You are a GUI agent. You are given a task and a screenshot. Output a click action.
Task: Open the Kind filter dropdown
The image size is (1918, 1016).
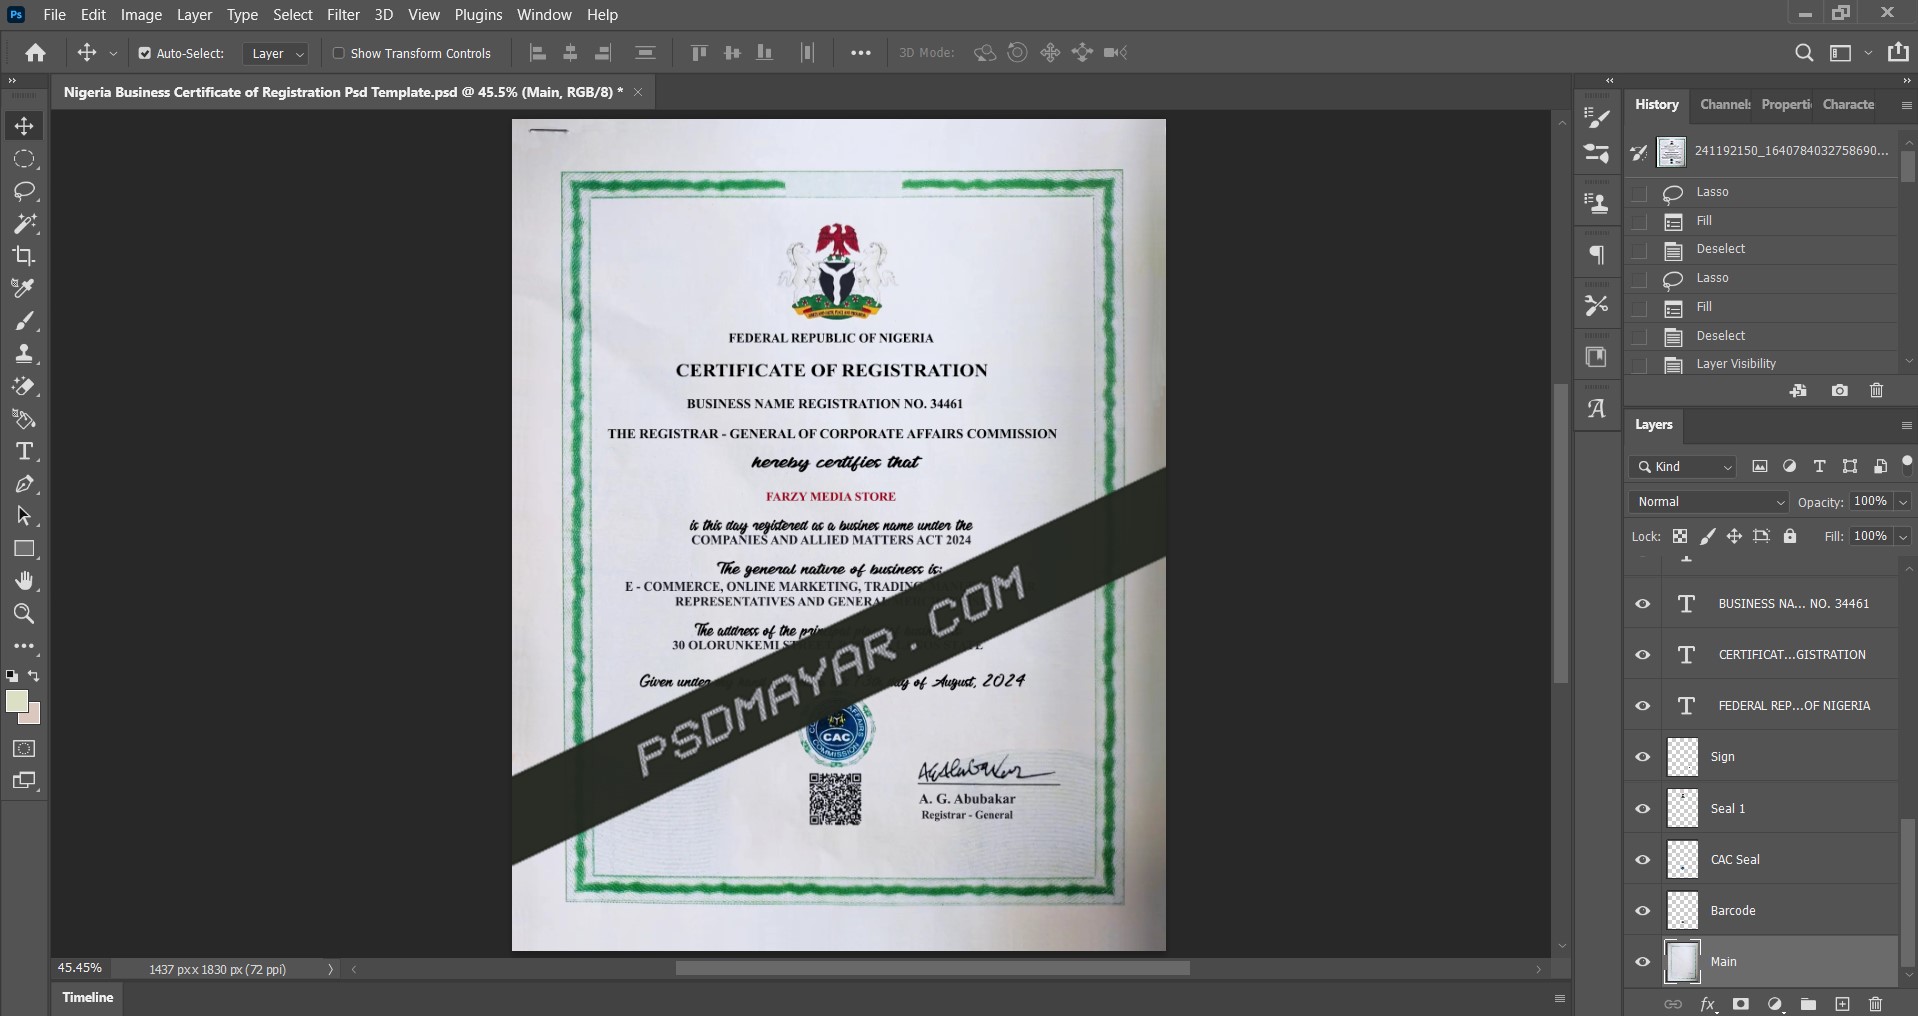[1683, 467]
